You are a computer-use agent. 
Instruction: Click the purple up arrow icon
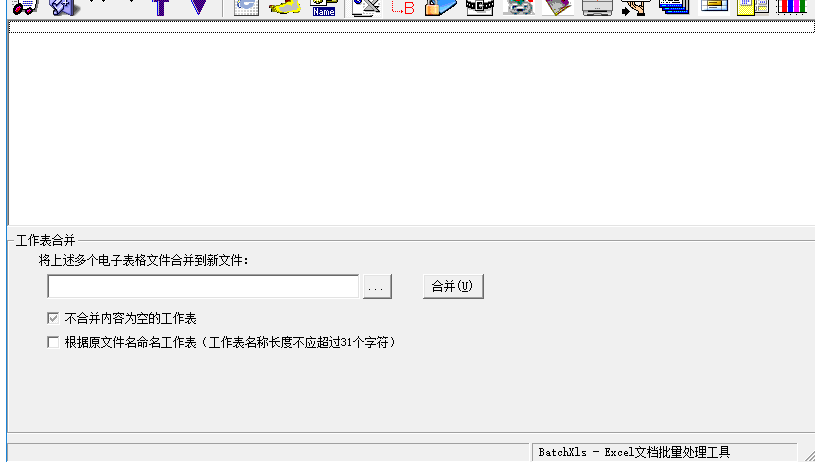click(161, 7)
